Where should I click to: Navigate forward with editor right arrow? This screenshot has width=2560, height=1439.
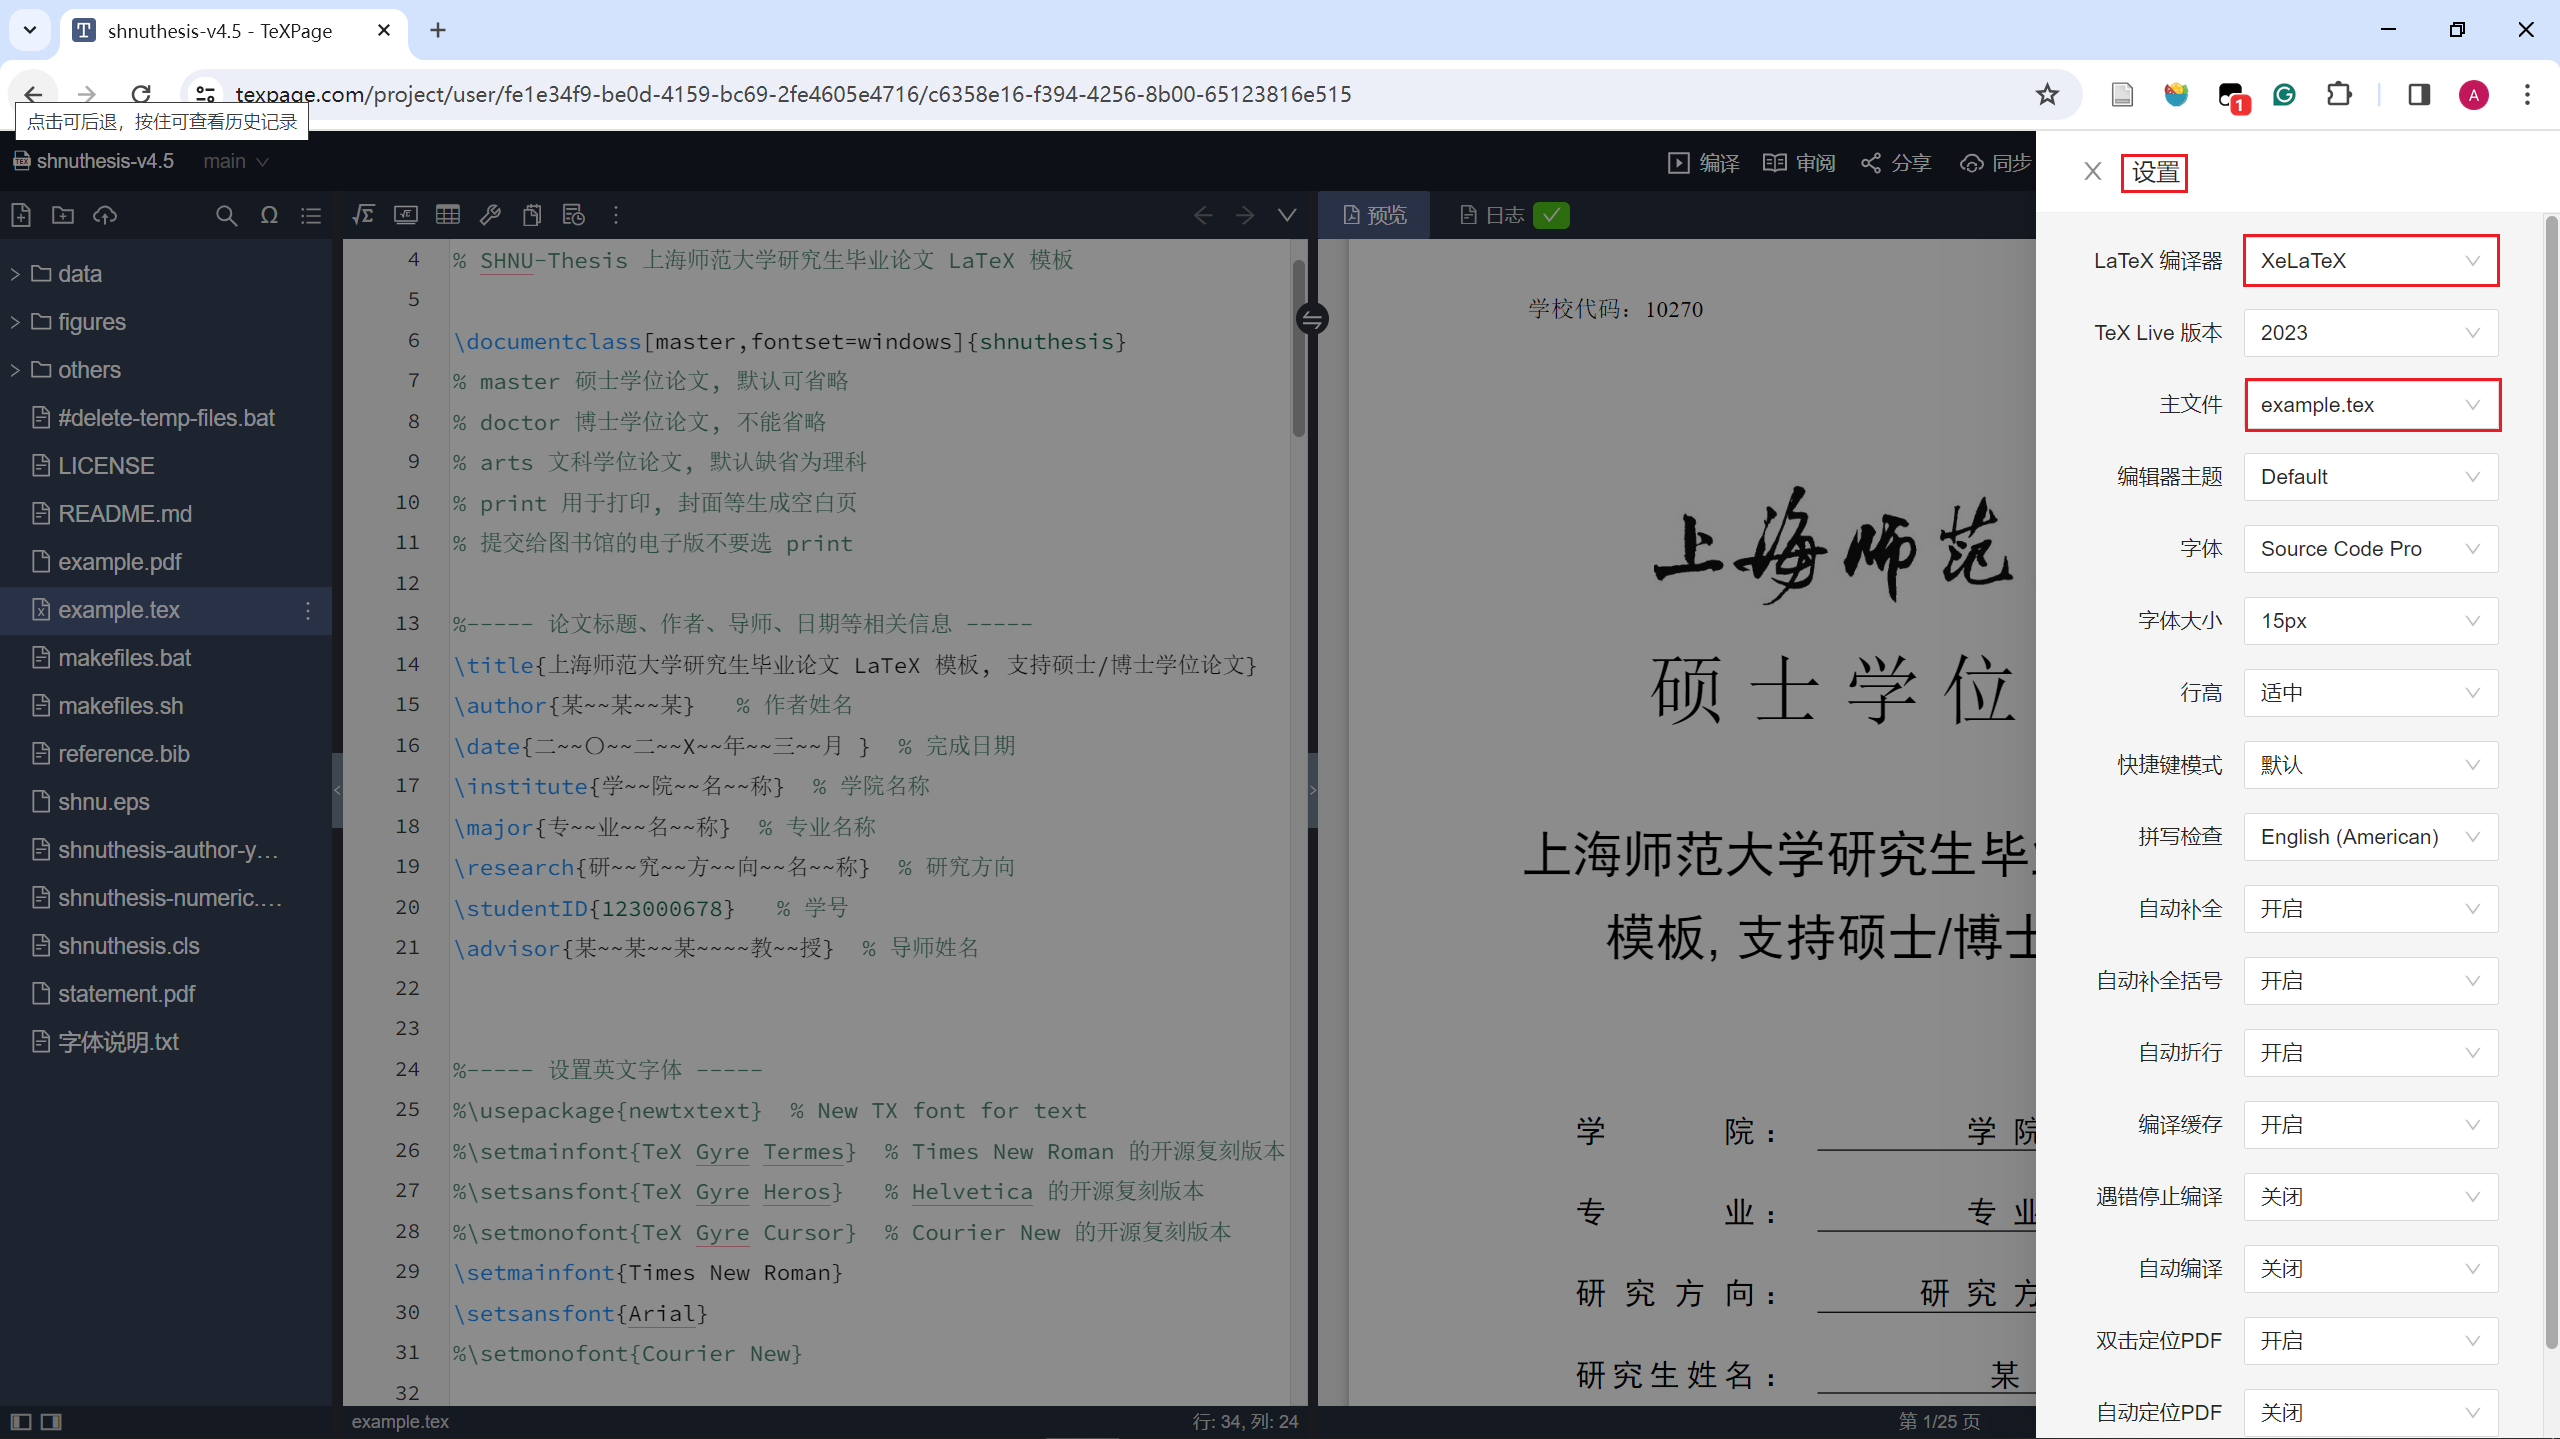coord(1245,215)
